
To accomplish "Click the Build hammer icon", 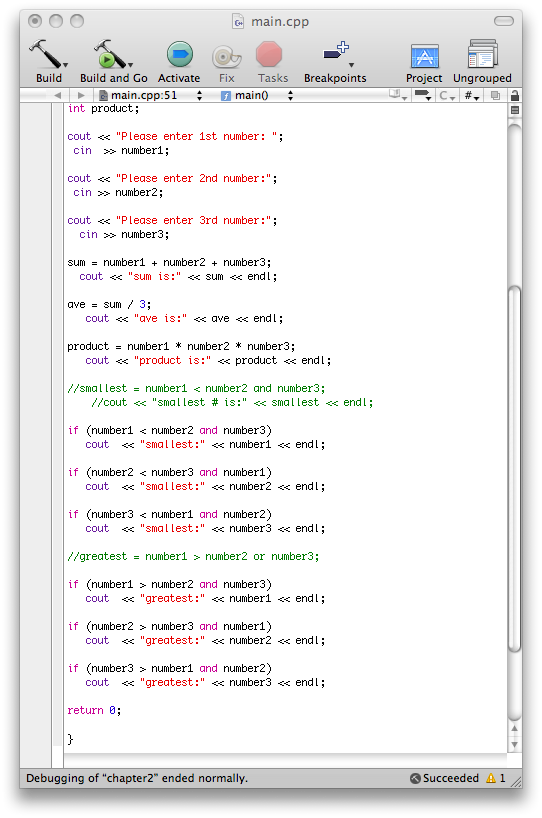I will [x=46, y=54].
